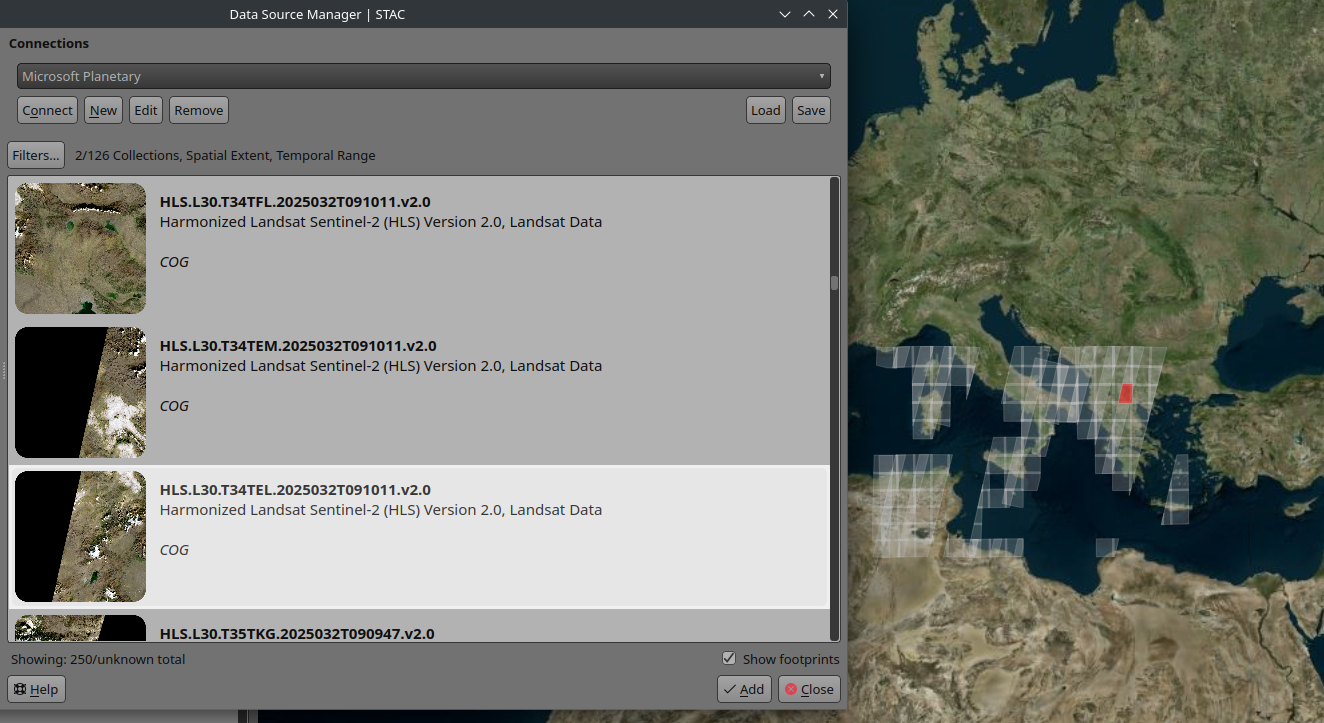1324x723 pixels.
Task: Click the COG label of T34TEL item
Action: (x=174, y=550)
